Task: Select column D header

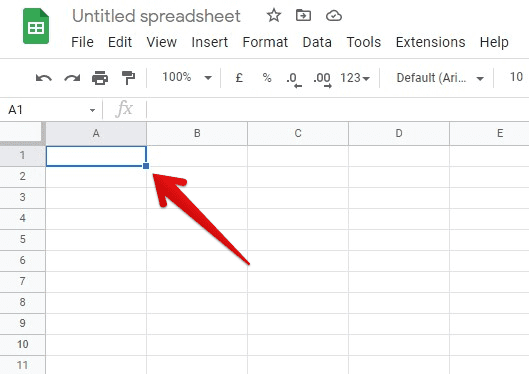Action: (399, 134)
